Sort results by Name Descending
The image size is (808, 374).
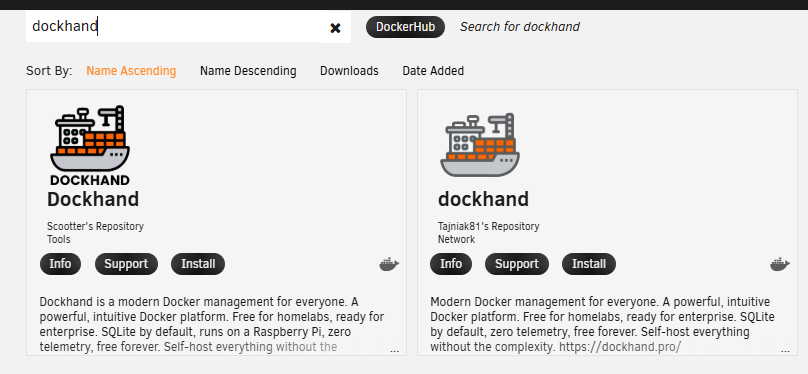tap(248, 71)
